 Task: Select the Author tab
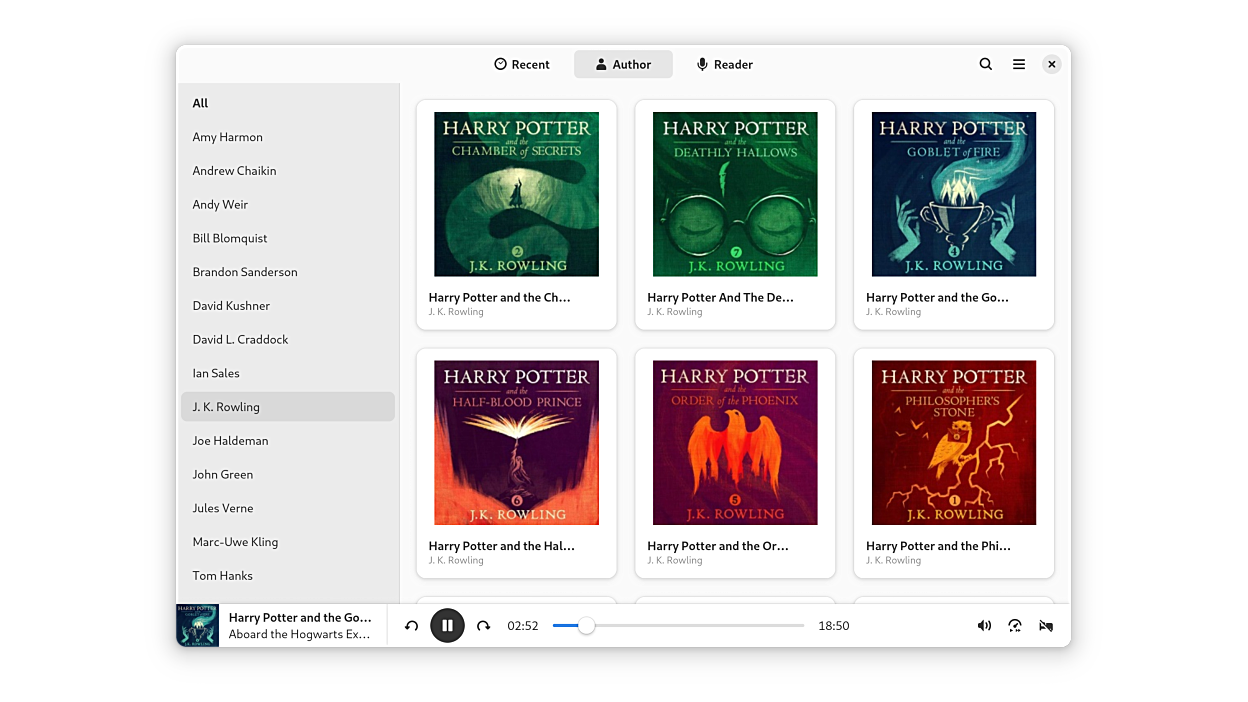coord(623,64)
